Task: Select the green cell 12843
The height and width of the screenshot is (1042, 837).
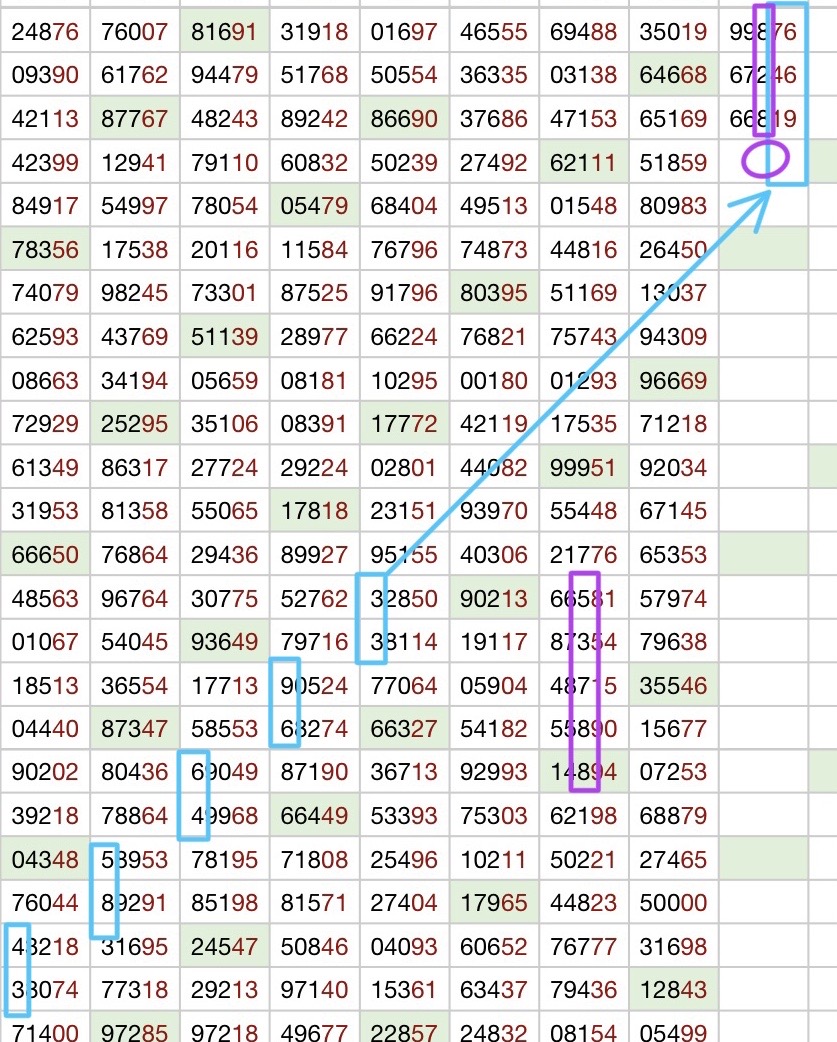Action: coord(673,991)
